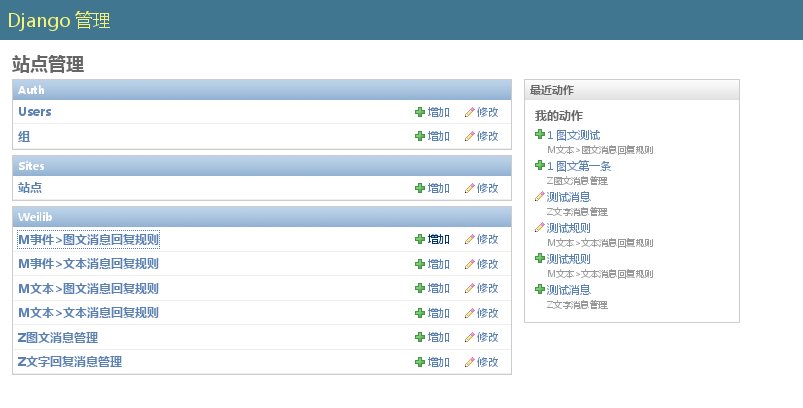The image size is (803, 408).
Task: Click pencil icon for M事件>图文消息回复规则
Action: pos(470,239)
